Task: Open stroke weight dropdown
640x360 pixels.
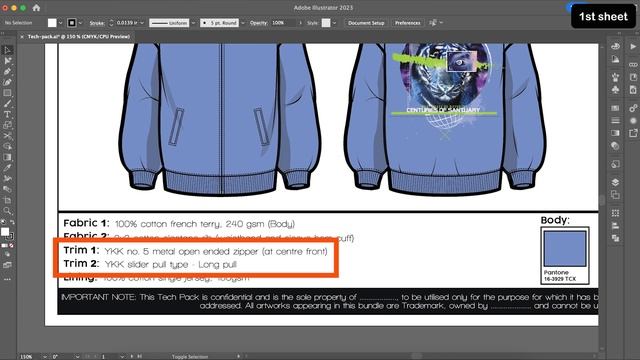Action: 142,23
